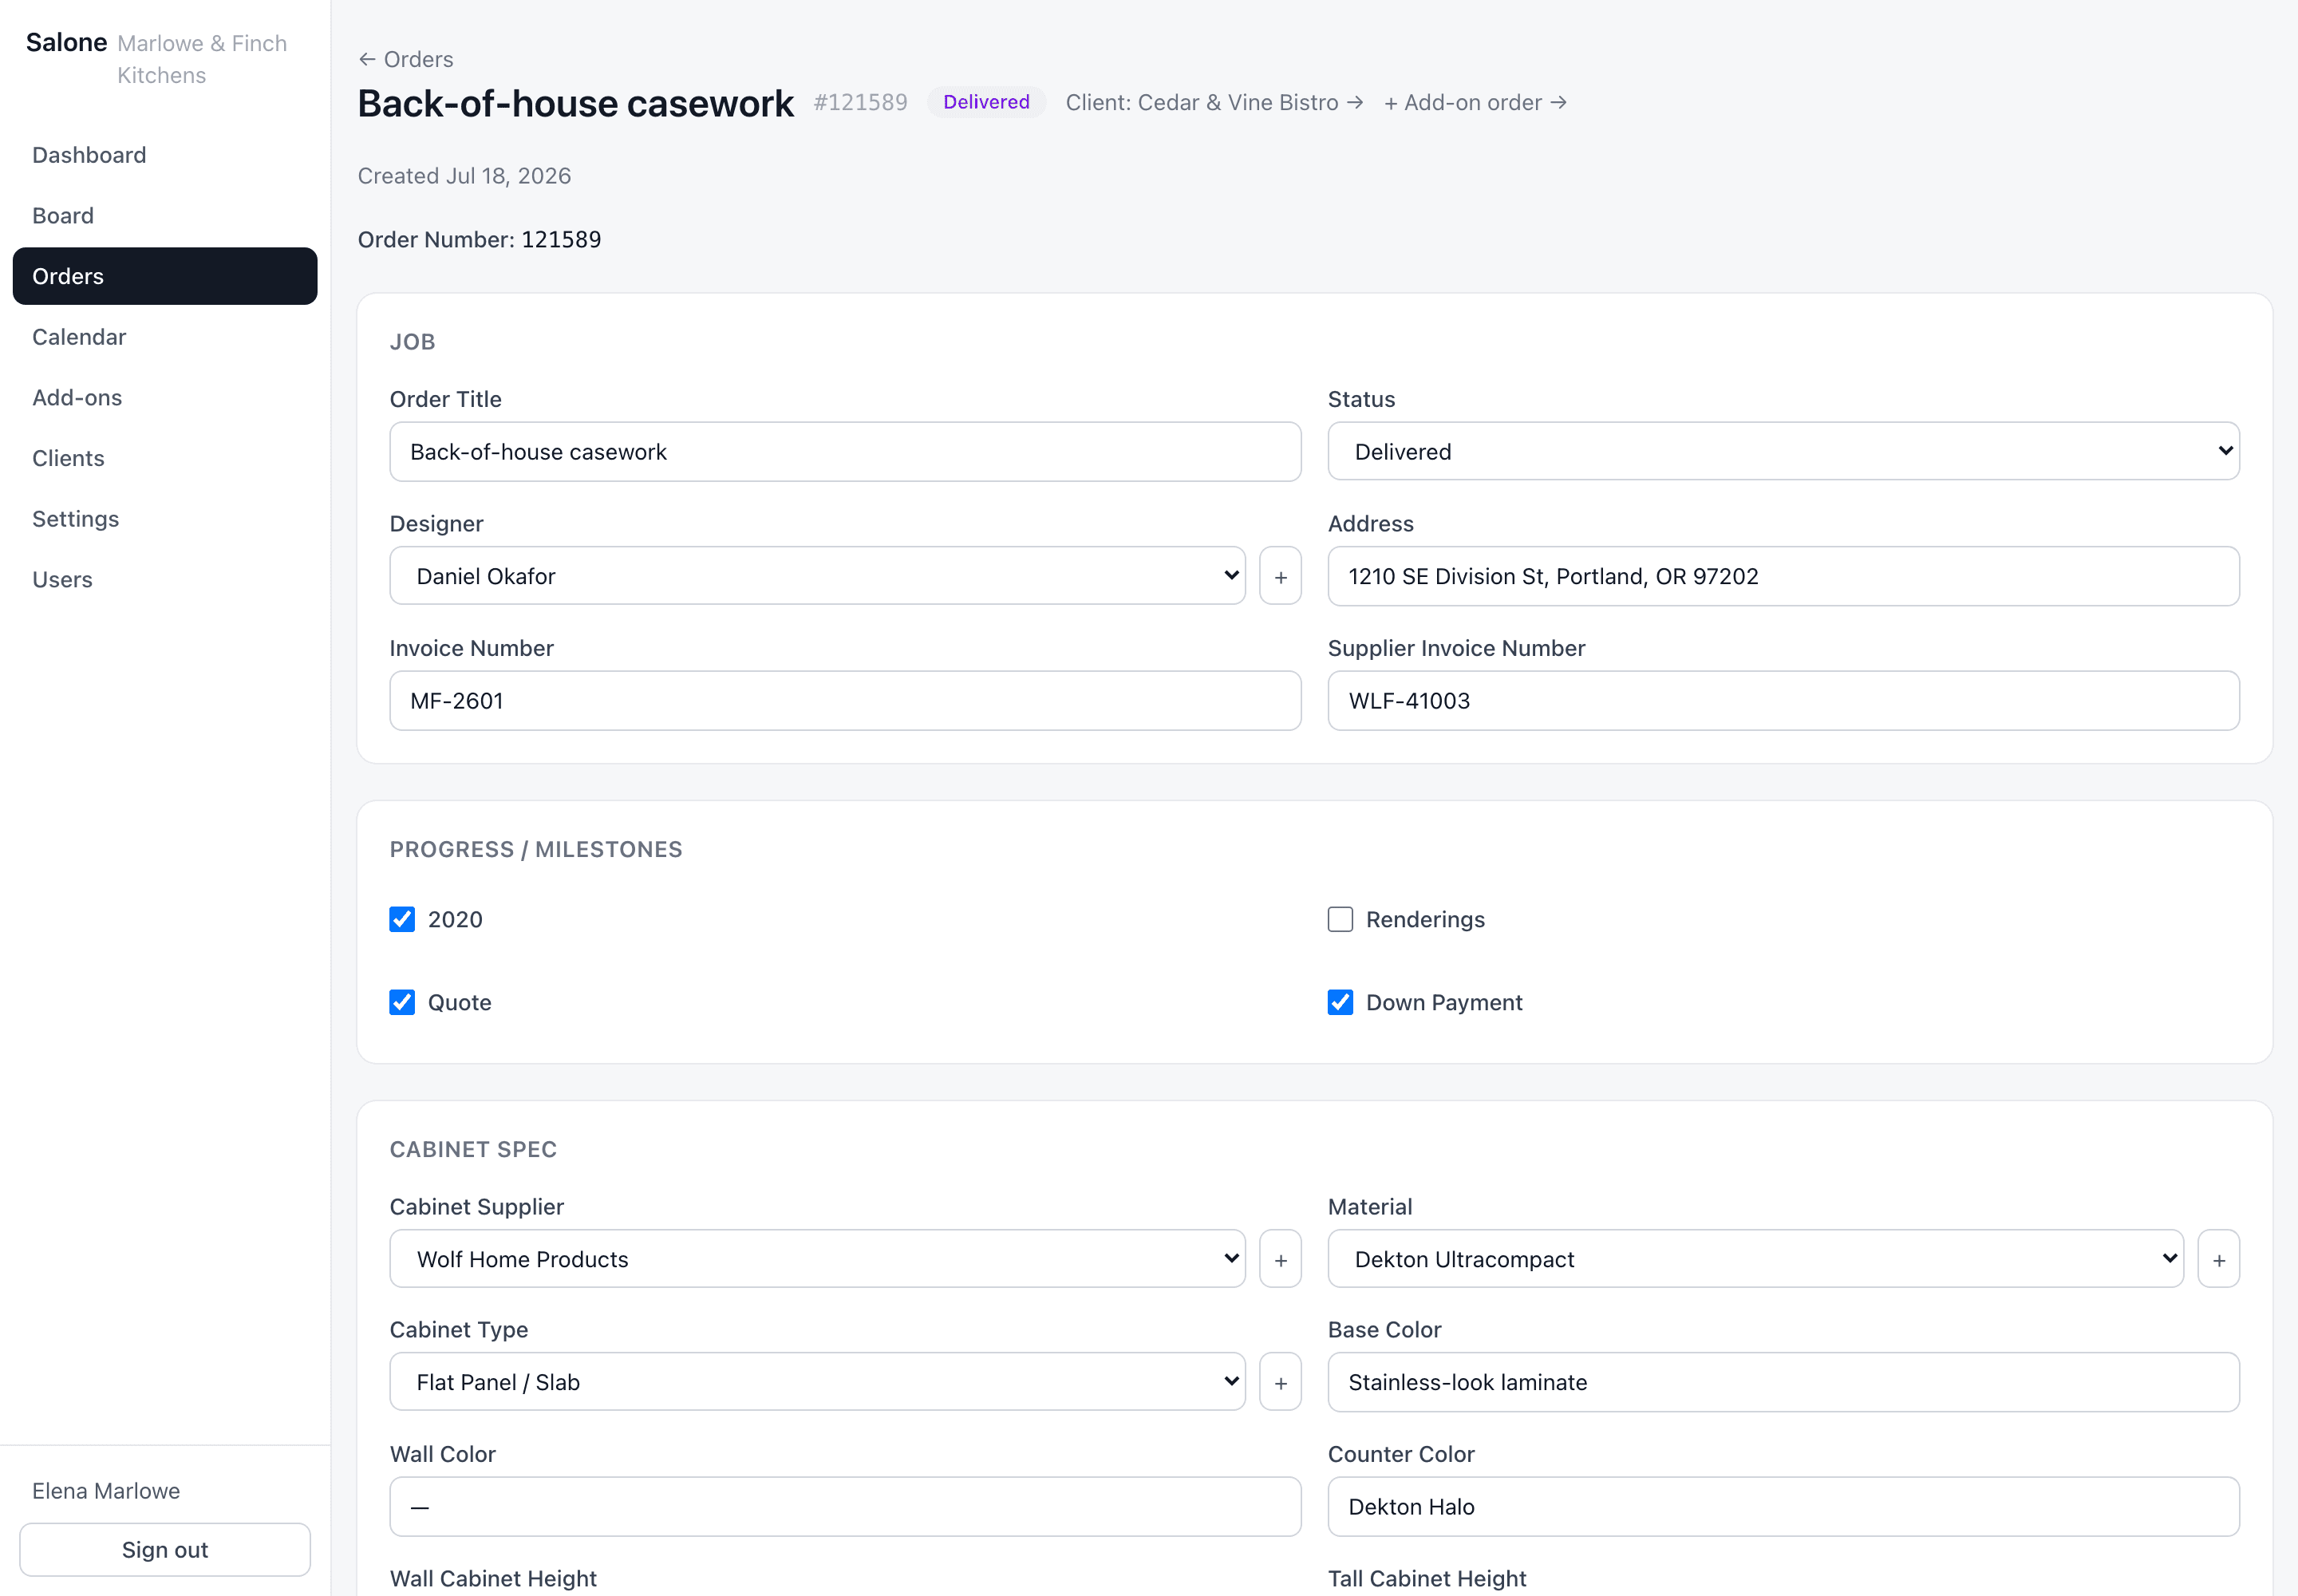The image size is (2298, 1596).
Task: Click the Order Number: 121589 line
Action: tap(479, 239)
